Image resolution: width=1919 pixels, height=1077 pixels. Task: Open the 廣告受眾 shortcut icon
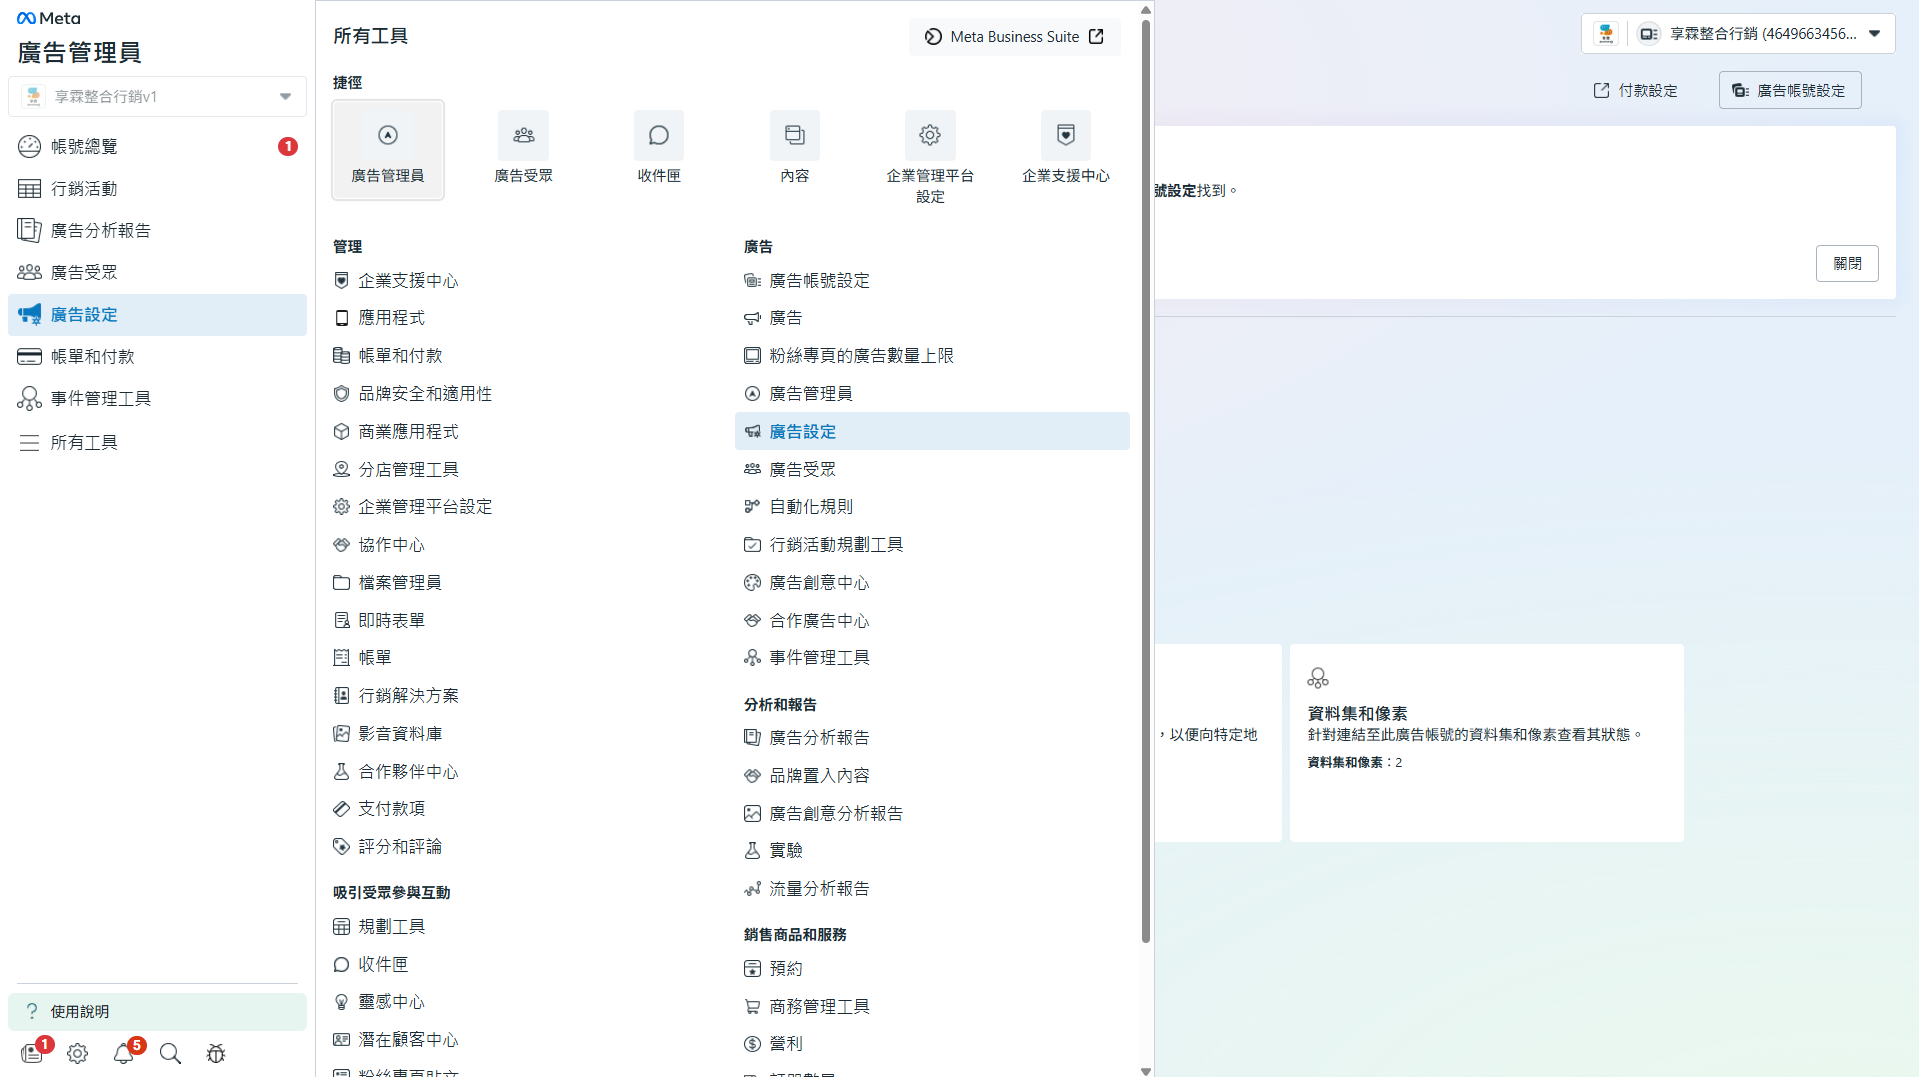pyautogui.click(x=523, y=136)
